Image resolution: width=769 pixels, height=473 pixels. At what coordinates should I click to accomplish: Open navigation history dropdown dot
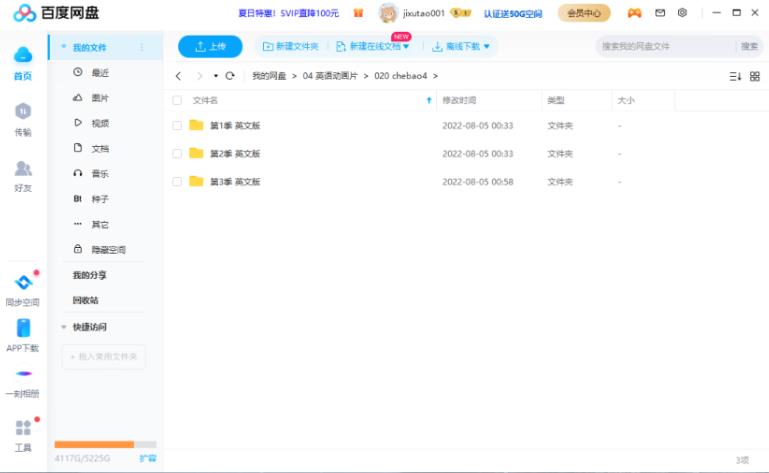pos(216,76)
